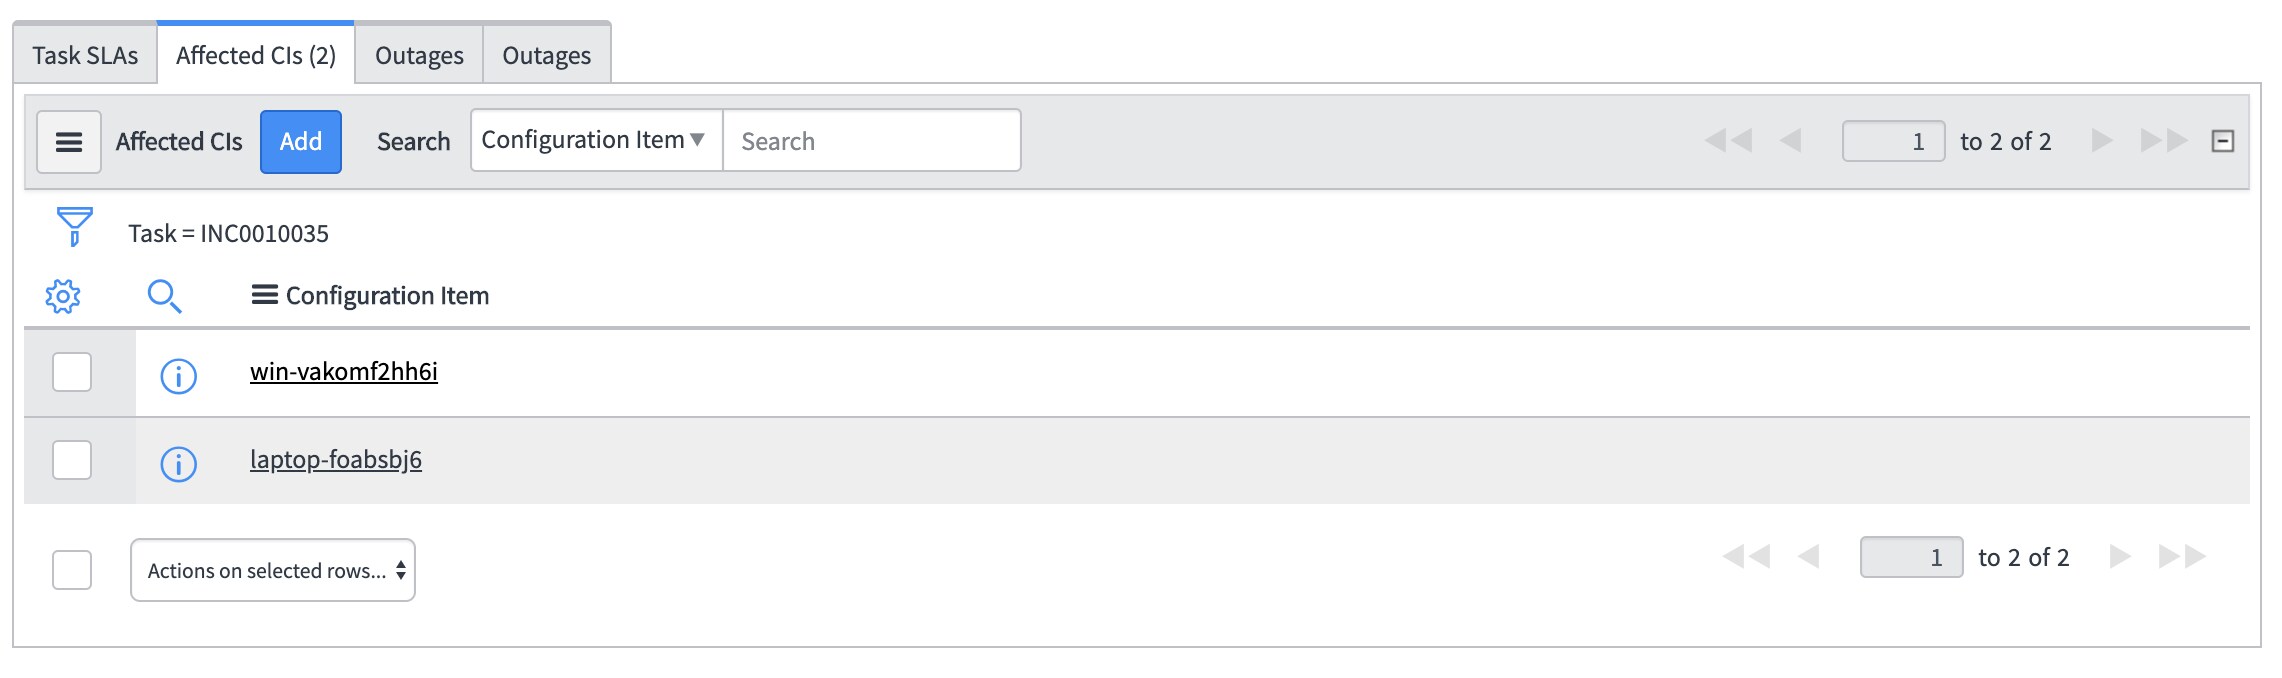
Task: Collapse the list with the minus icon
Action: [2223, 141]
